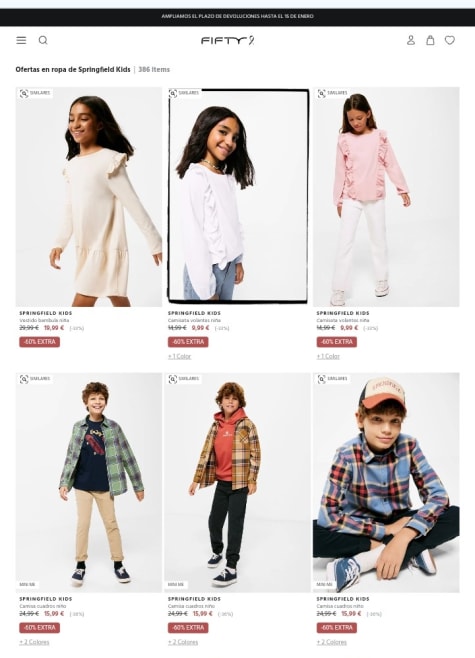The image size is (475, 658).
Task: Open wishlist heart icon
Action: coord(450,40)
